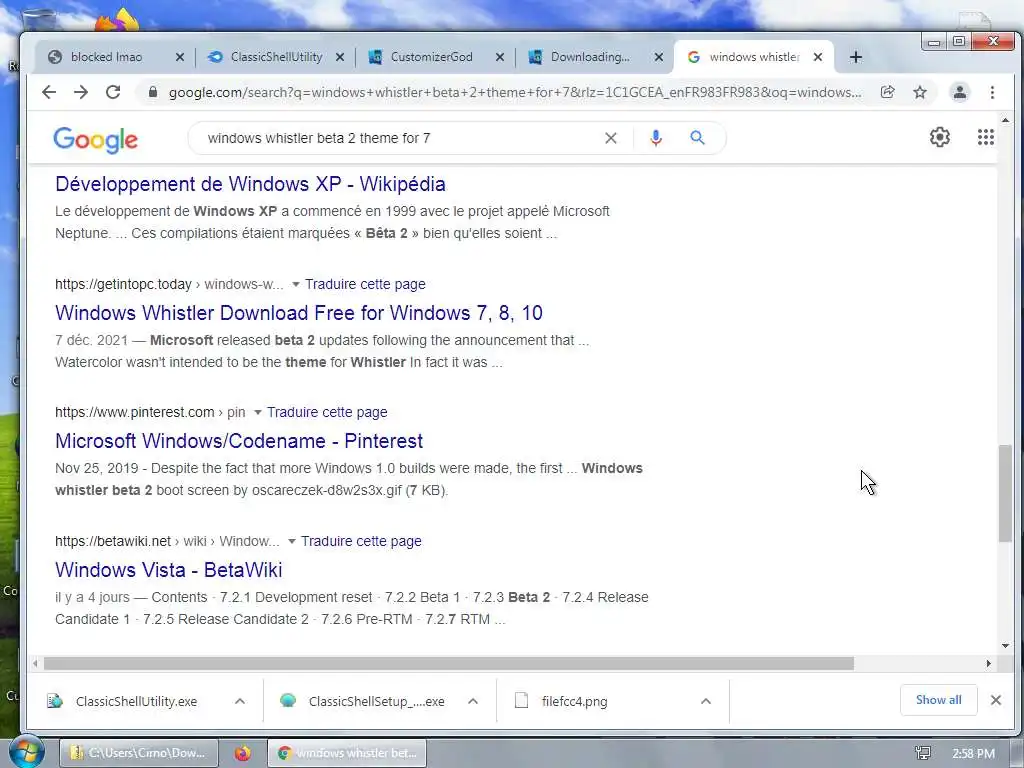Open the share page icon in address bar
Viewport: 1024px width, 768px height.
[888, 92]
